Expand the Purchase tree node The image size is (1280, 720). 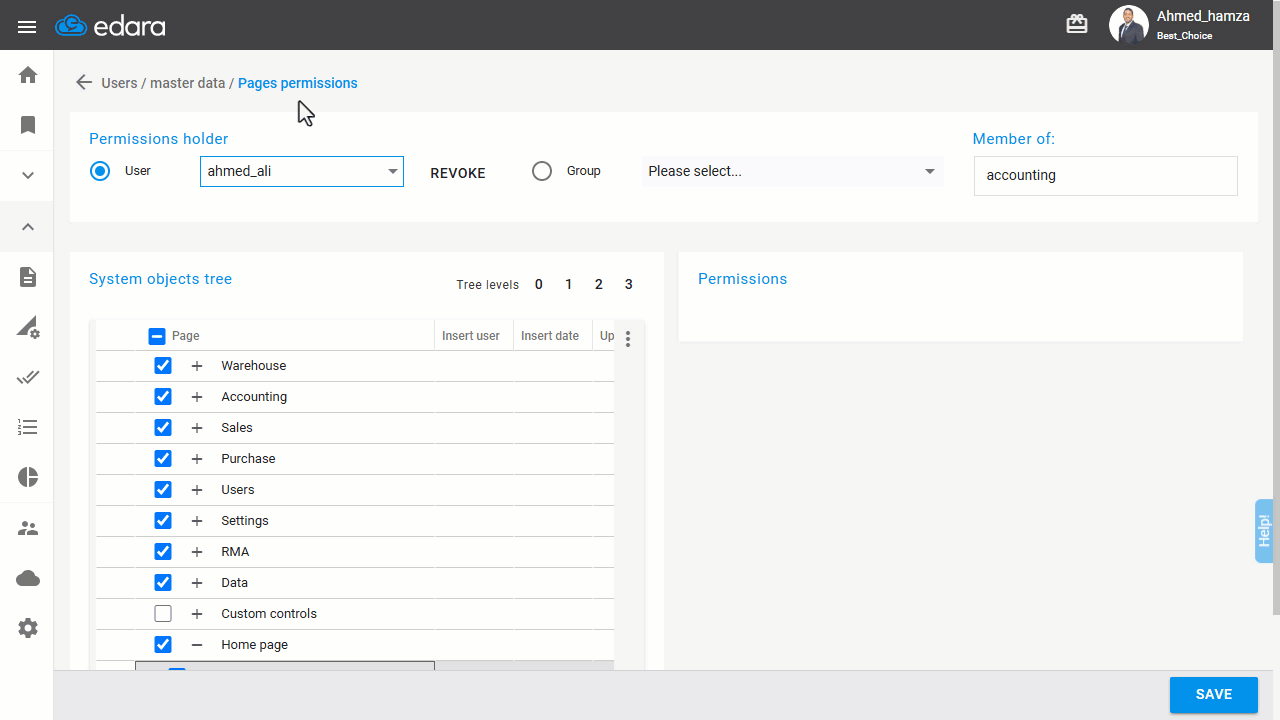197,459
